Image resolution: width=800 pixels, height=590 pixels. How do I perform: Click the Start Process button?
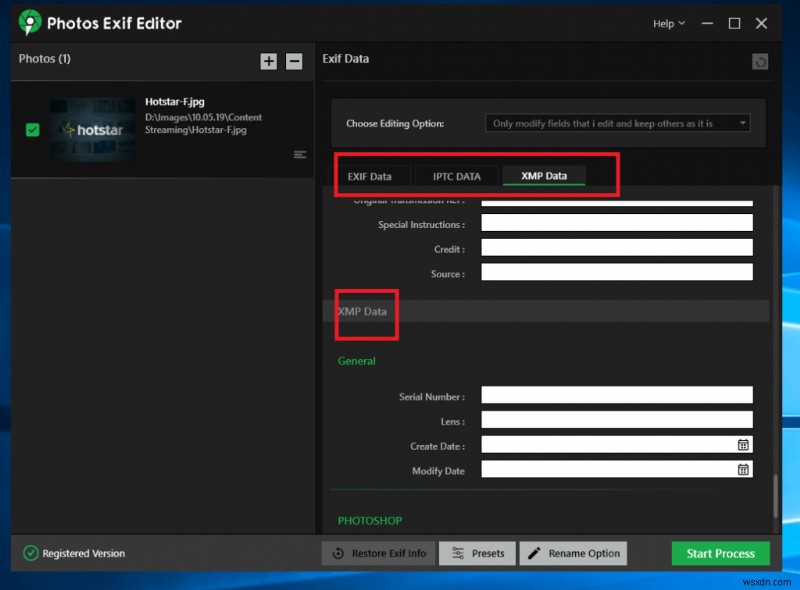click(720, 553)
